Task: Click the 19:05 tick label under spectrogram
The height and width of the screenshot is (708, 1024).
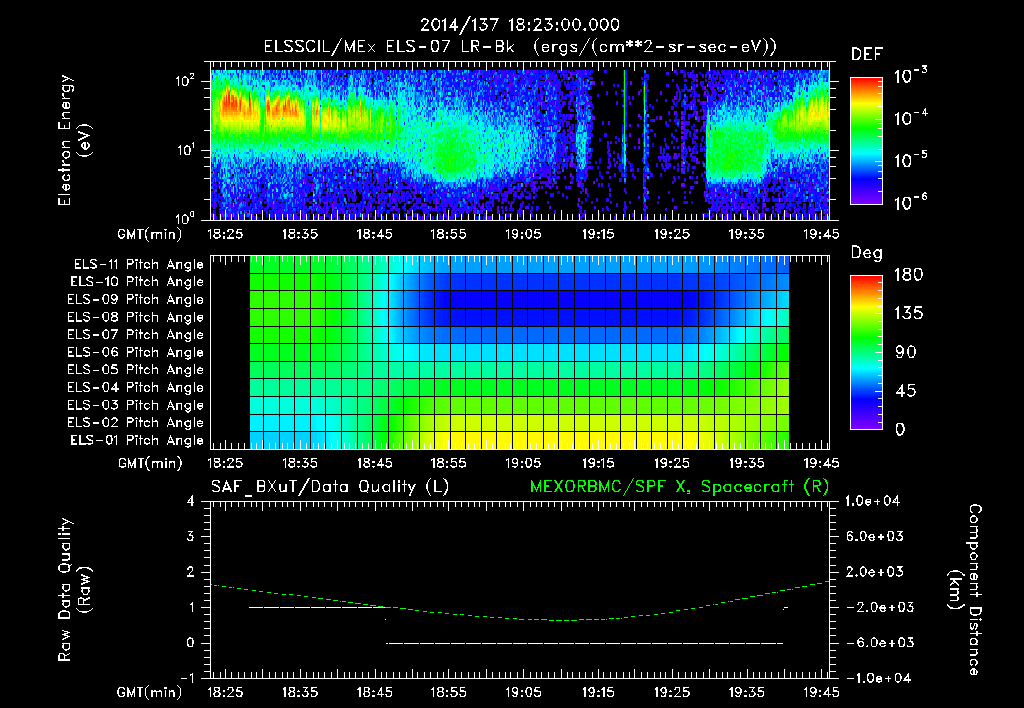Action: point(523,234)
